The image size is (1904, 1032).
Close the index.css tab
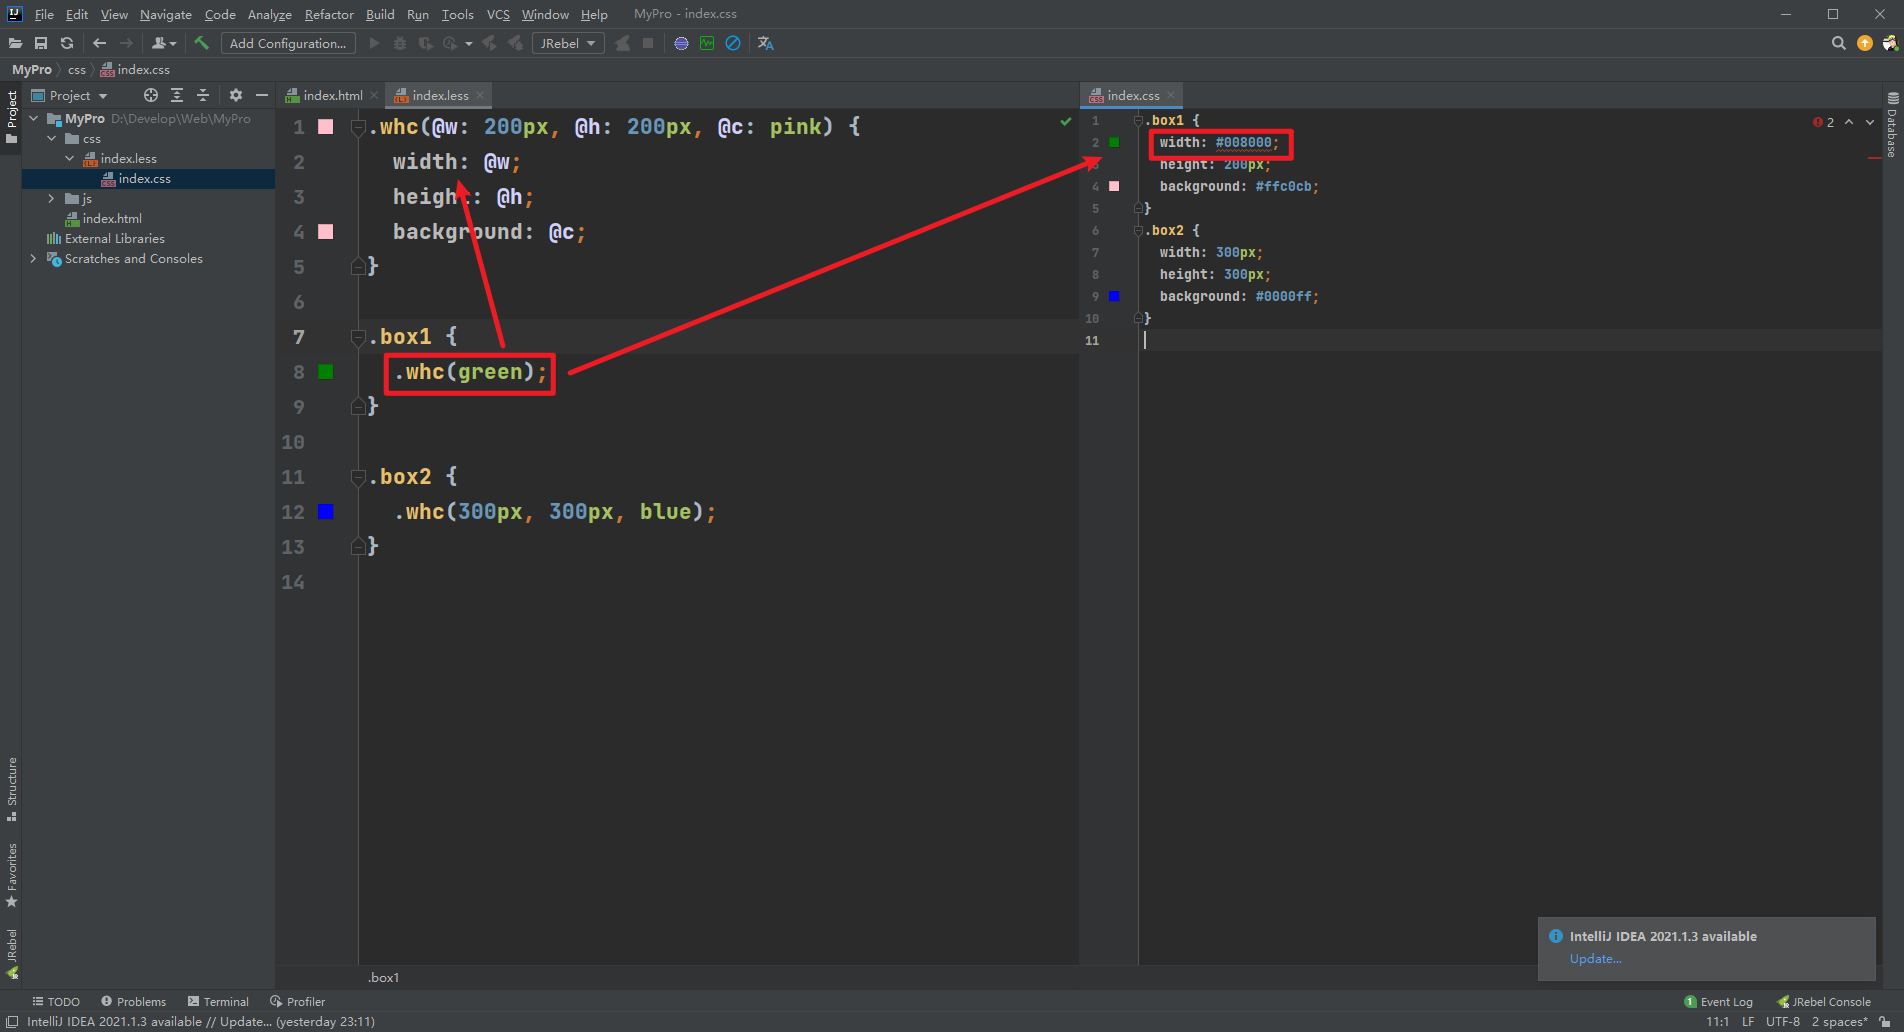coord(1171,95)
